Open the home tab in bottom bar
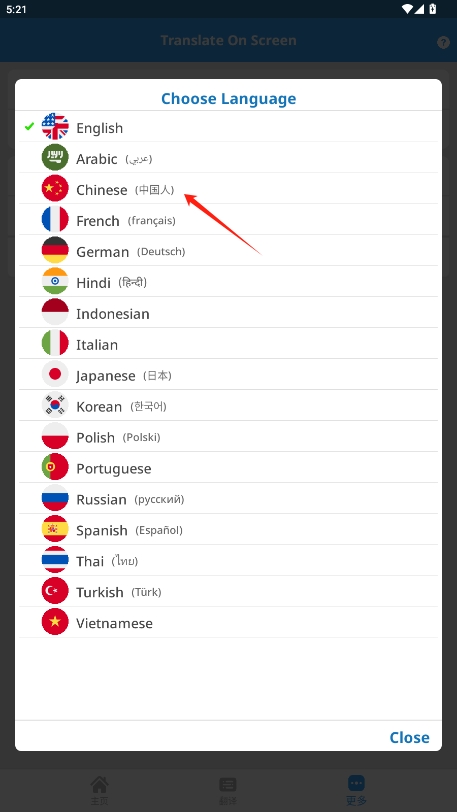 click(x=99, y=790)
